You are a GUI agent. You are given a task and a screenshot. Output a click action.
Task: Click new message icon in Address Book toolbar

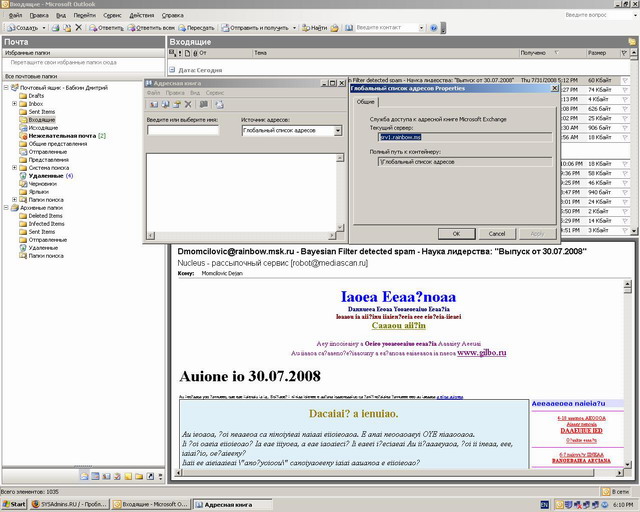click(219, 105)
